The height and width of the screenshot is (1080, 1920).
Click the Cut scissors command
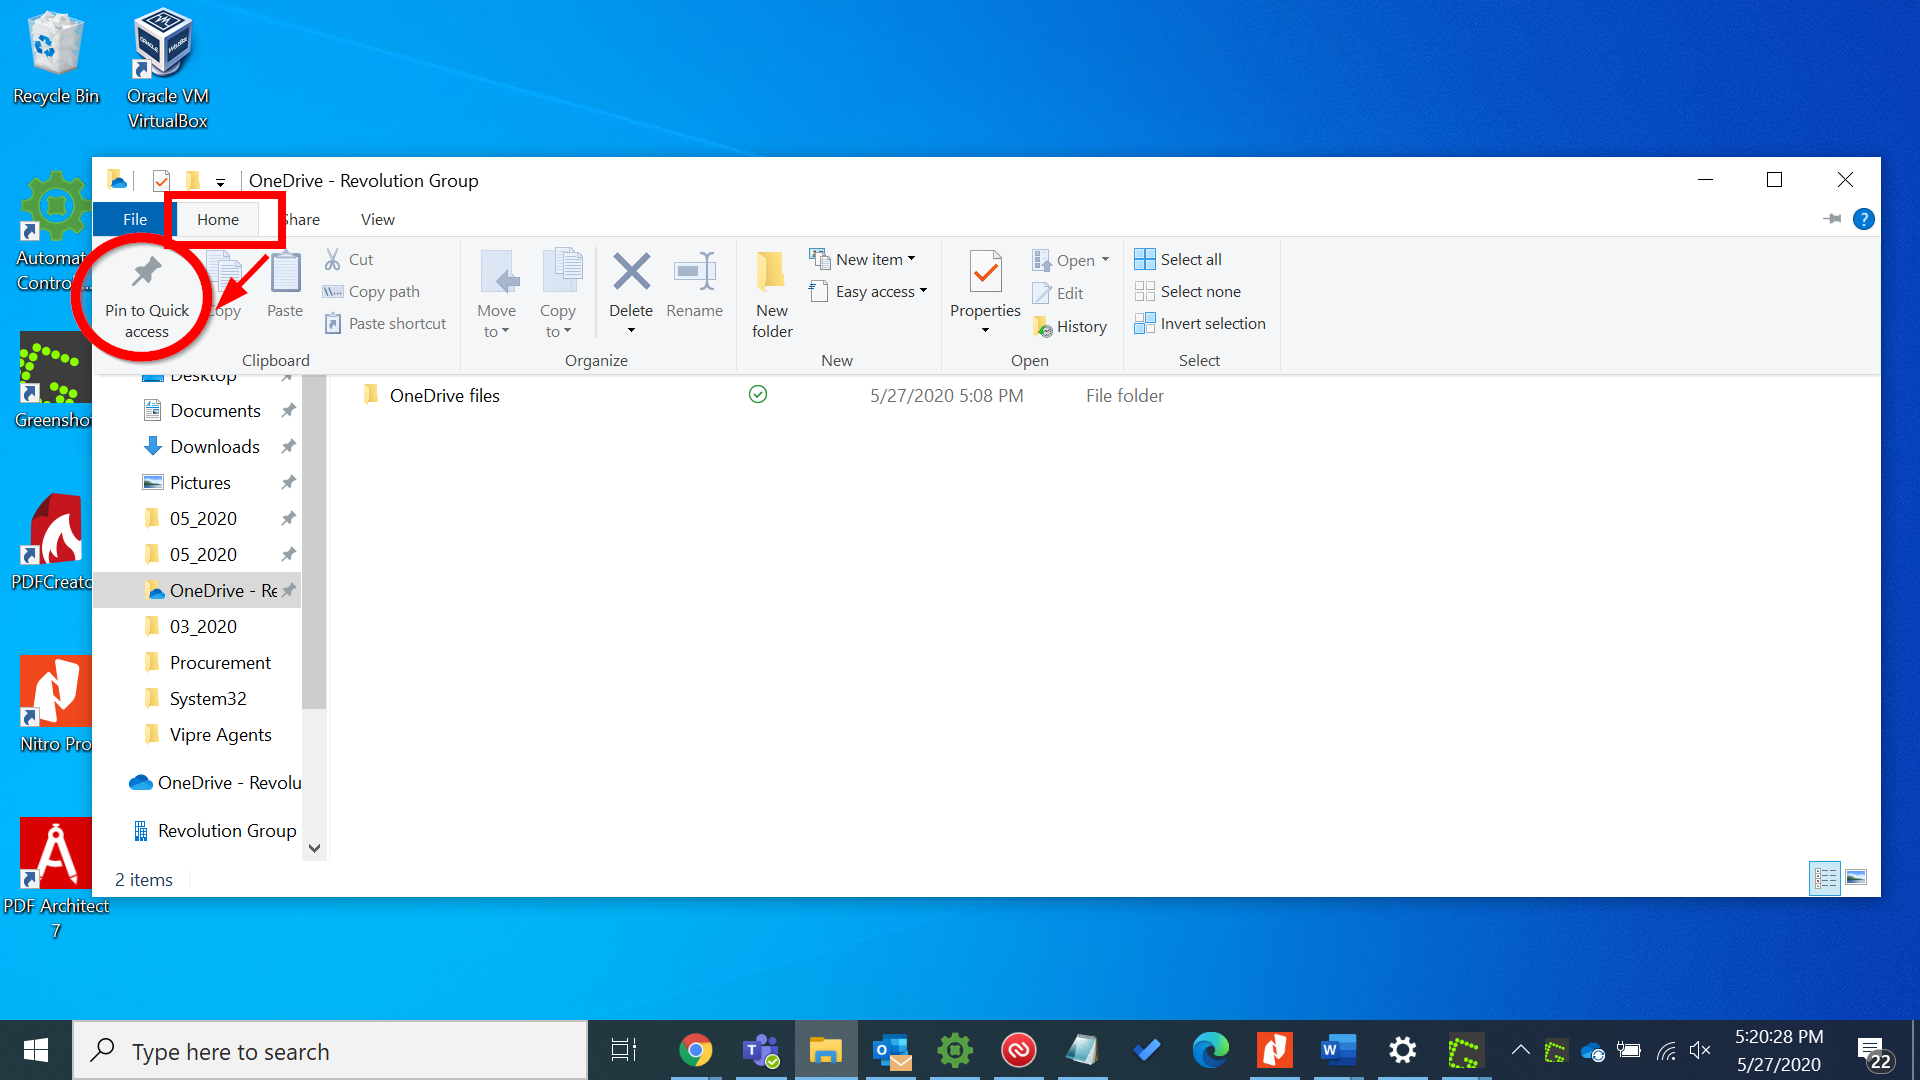coord(349,259)
